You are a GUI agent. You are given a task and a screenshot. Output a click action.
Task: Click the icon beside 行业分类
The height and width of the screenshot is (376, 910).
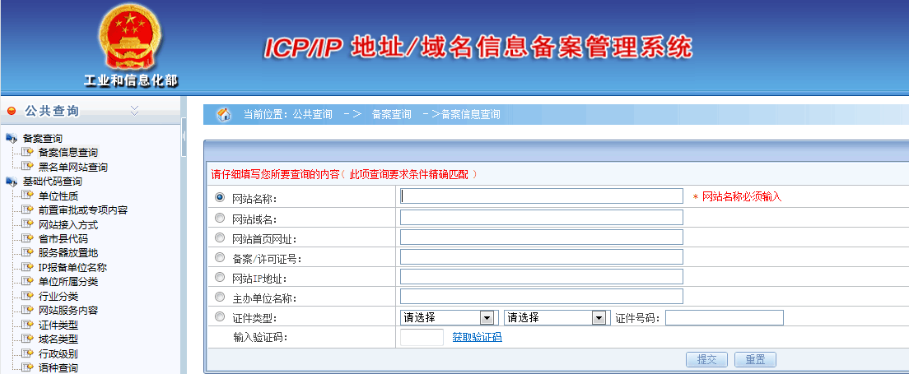click(x=27, y=296)
